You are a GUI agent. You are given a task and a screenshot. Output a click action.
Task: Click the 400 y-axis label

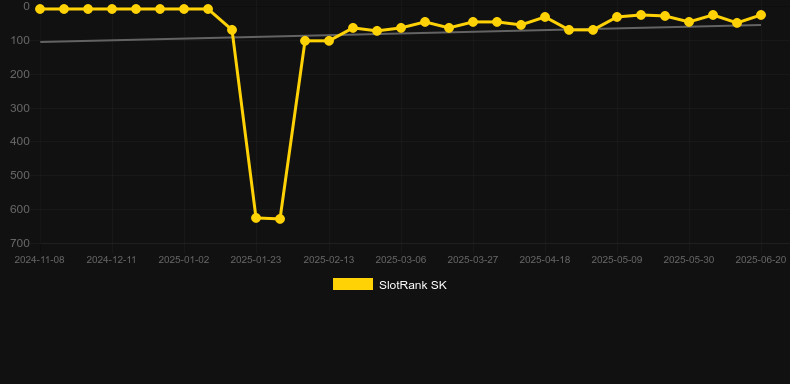point(20,142)
